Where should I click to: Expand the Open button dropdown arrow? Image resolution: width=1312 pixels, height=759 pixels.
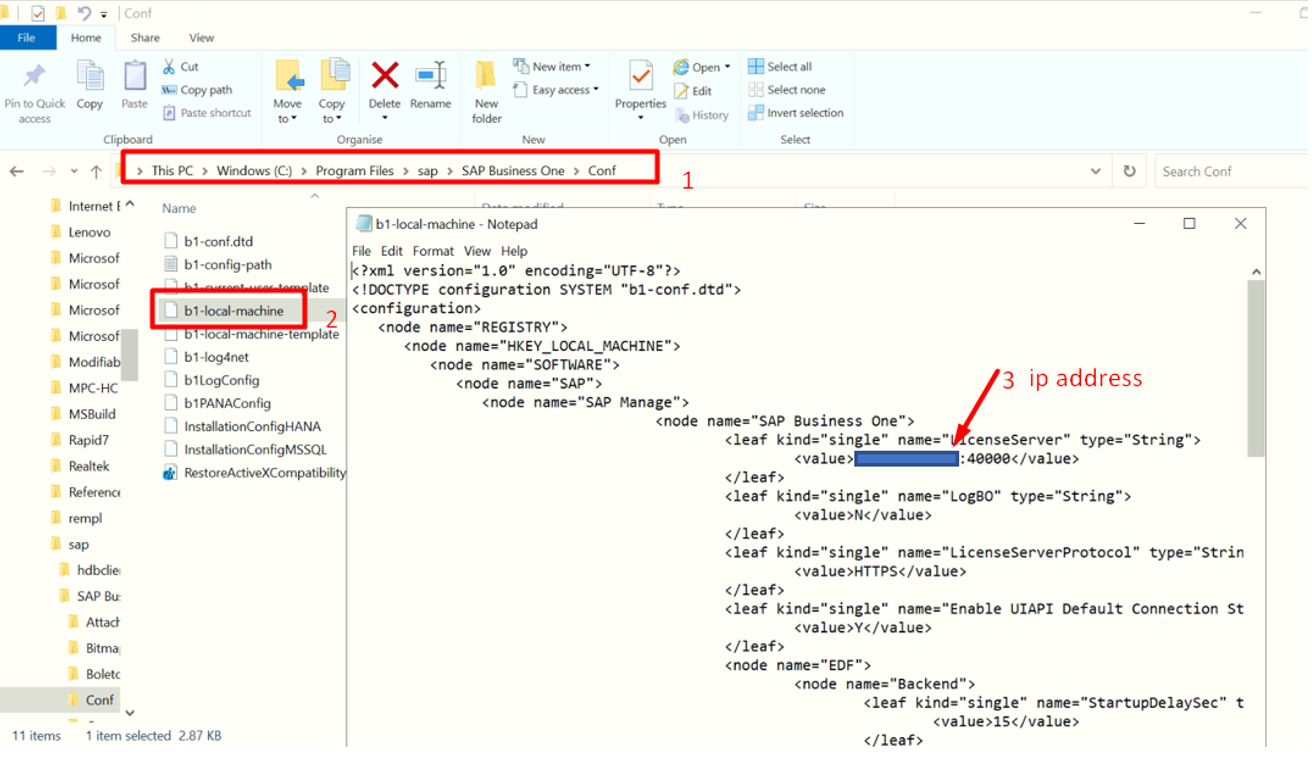[727, 67]
